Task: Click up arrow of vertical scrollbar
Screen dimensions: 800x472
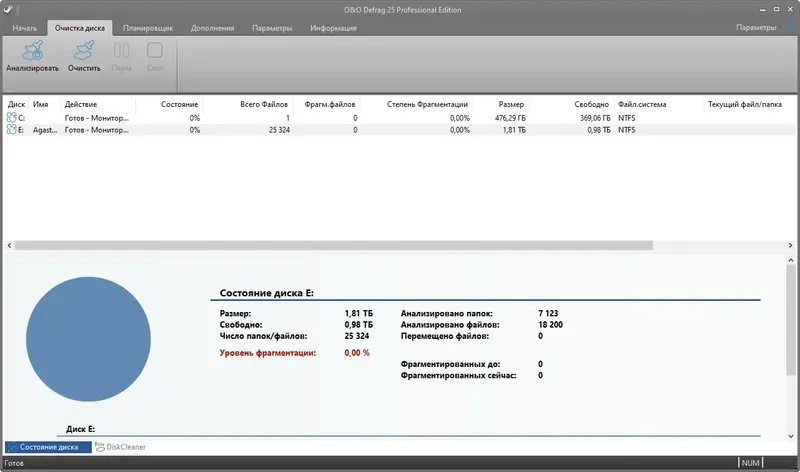Action: pos(791,260)
